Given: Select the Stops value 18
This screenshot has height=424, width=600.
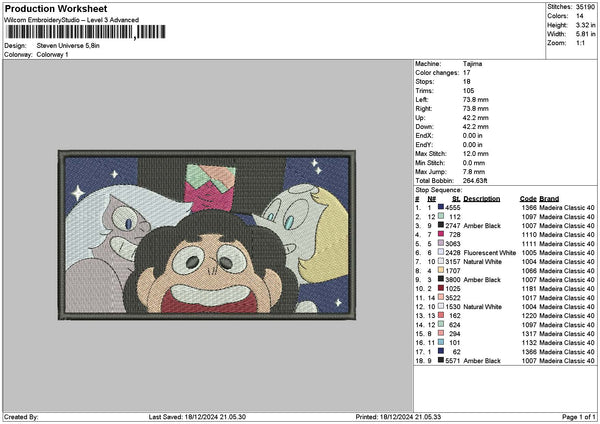Looking at the screenshot, I should point(466,82).
